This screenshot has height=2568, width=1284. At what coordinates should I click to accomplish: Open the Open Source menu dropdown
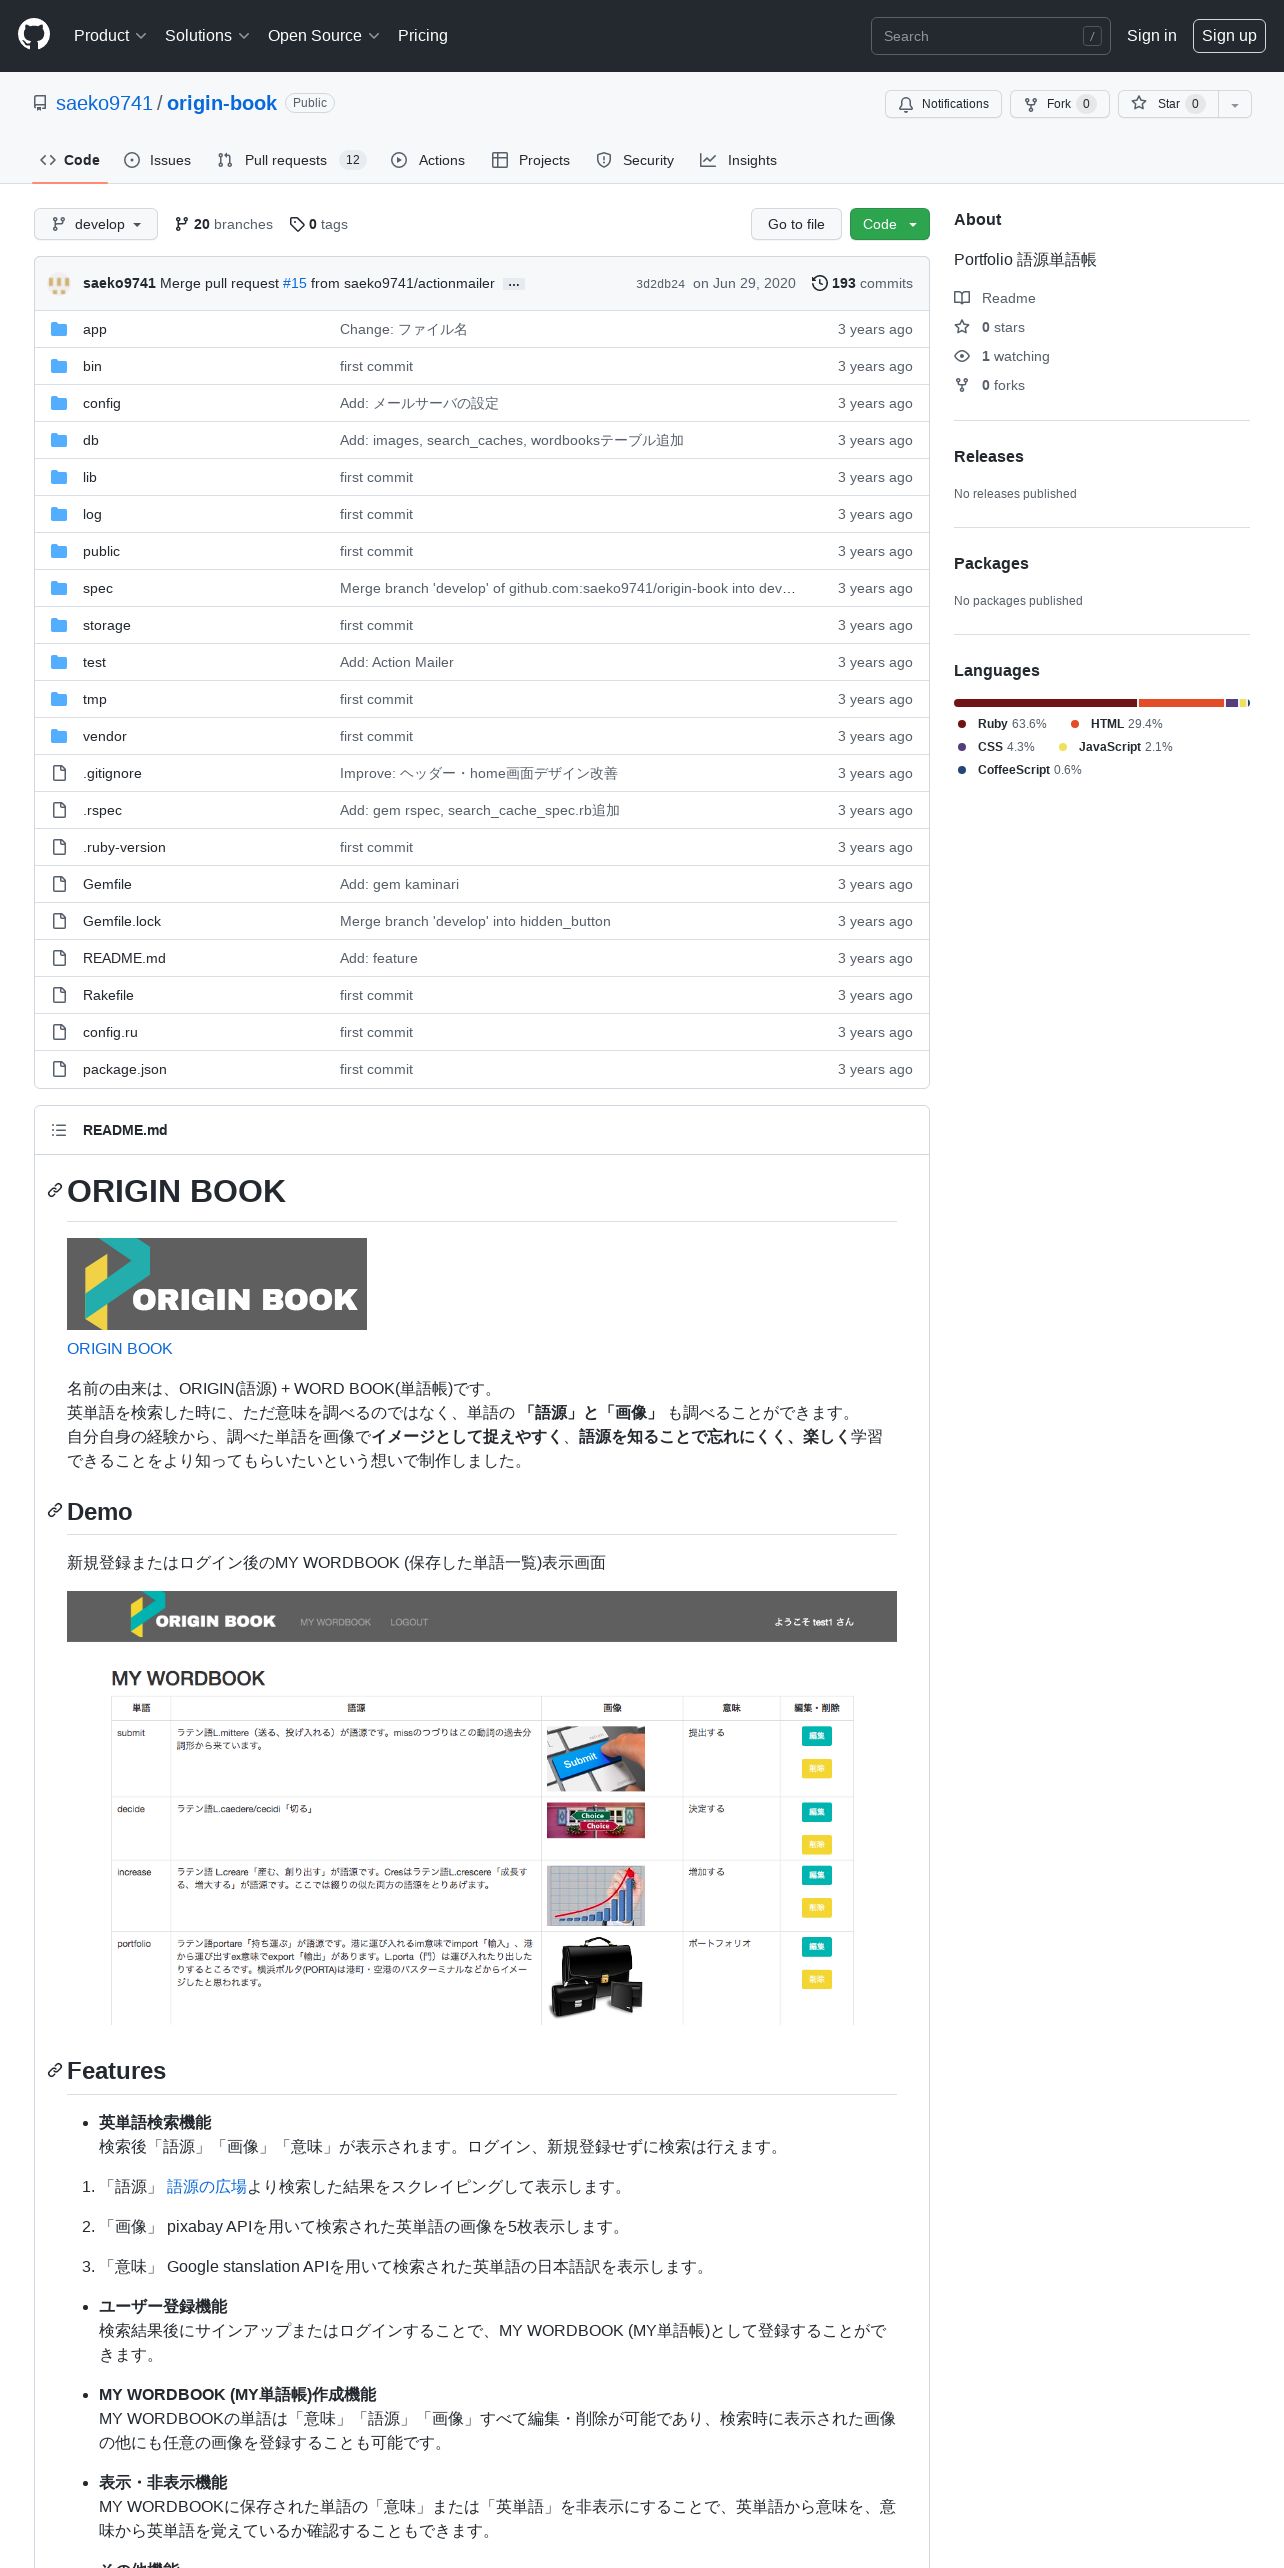point(323,35)
